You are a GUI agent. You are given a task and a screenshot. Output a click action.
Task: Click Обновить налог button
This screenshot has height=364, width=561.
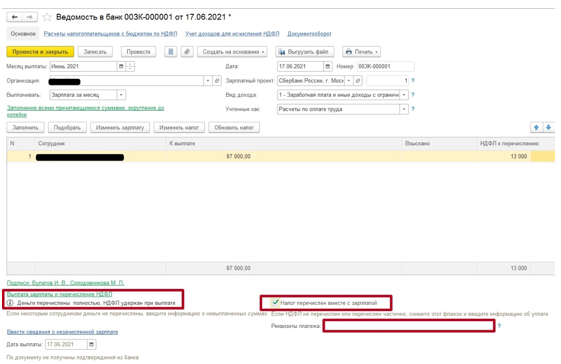(234, 127)
